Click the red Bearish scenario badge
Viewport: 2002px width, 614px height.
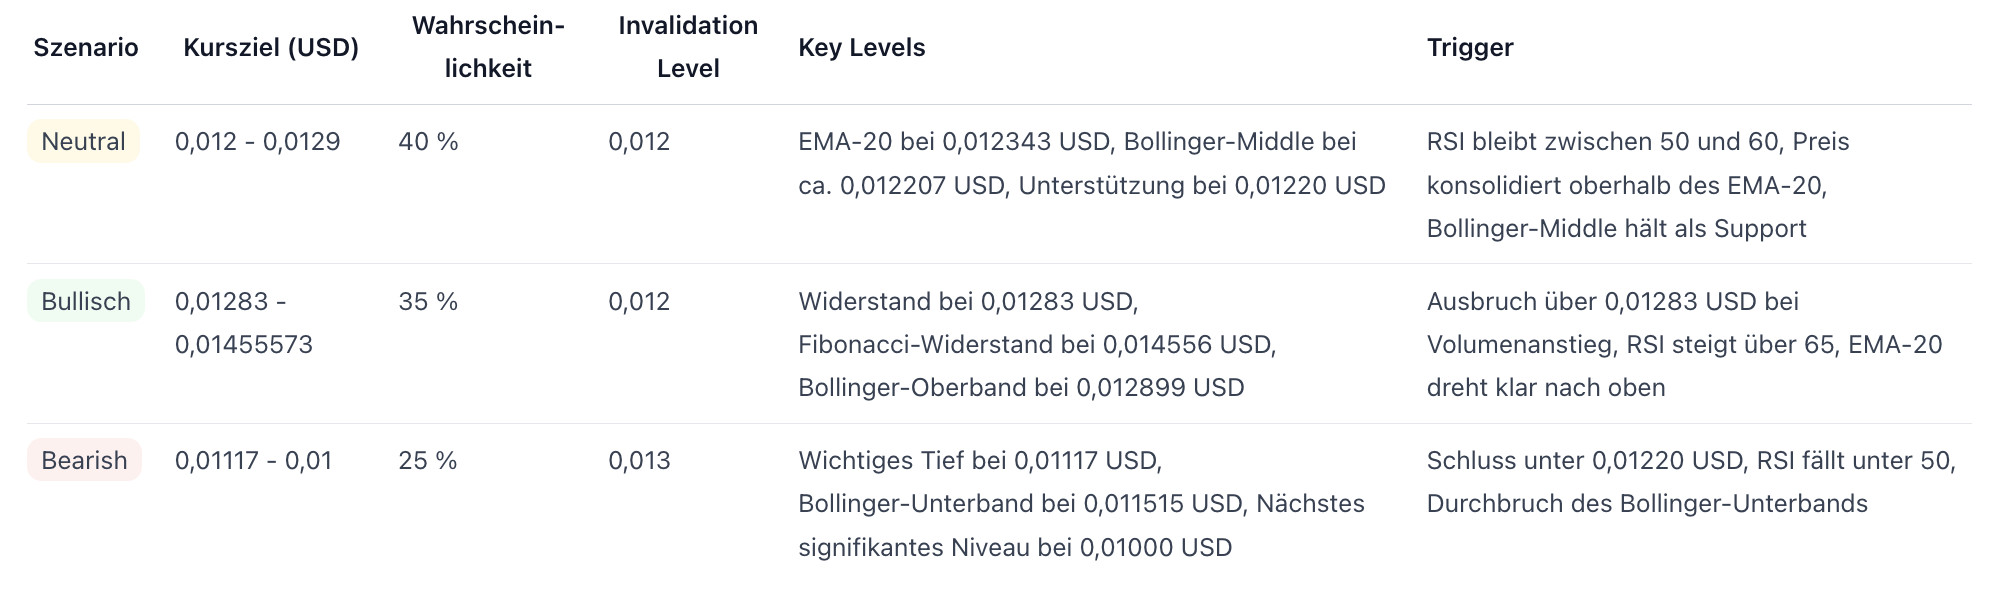84,460
